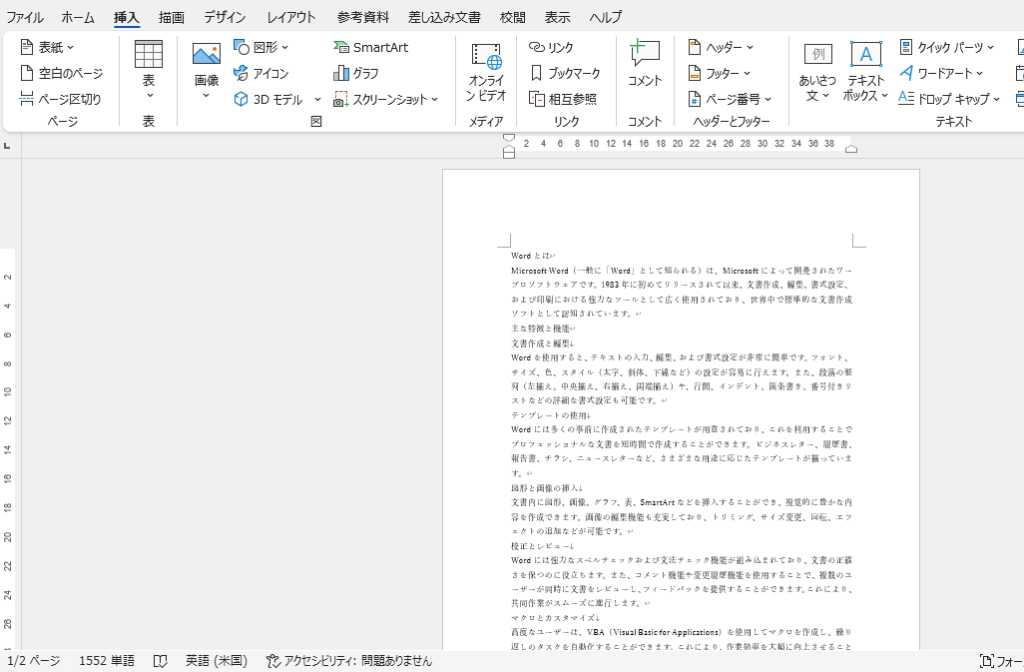Insert a SmartArt graphic
The width and height of the screenshot is (1024, 672).
[x=370, y=47]
